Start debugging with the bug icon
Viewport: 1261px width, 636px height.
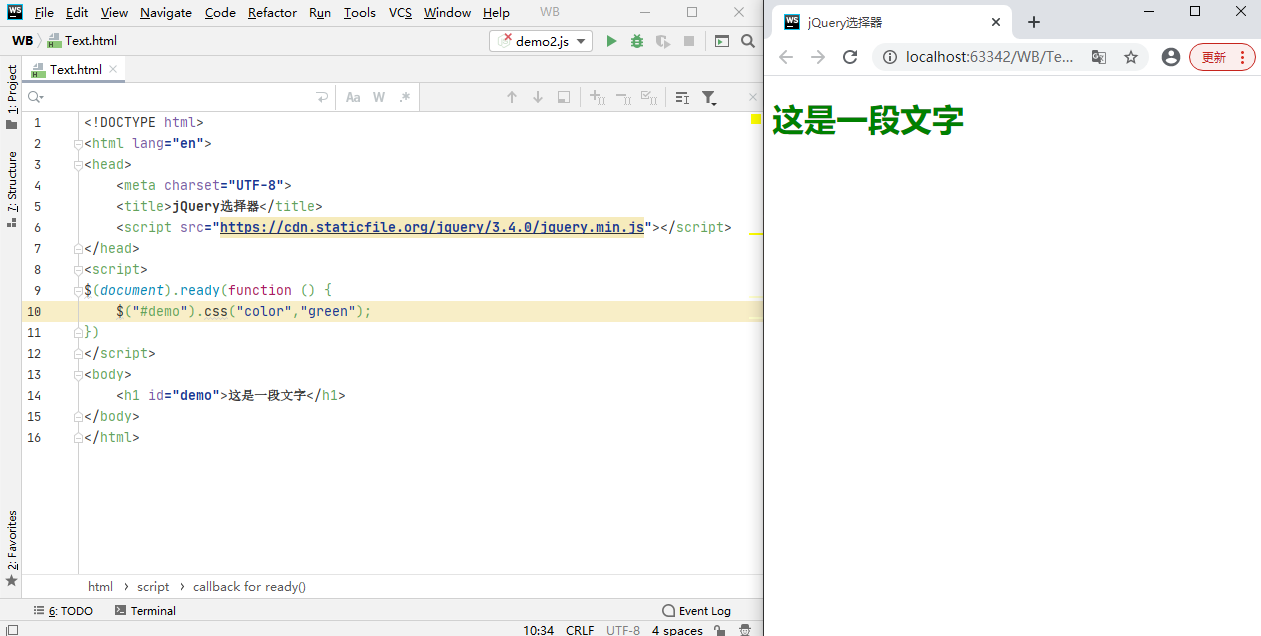point(637,41)
